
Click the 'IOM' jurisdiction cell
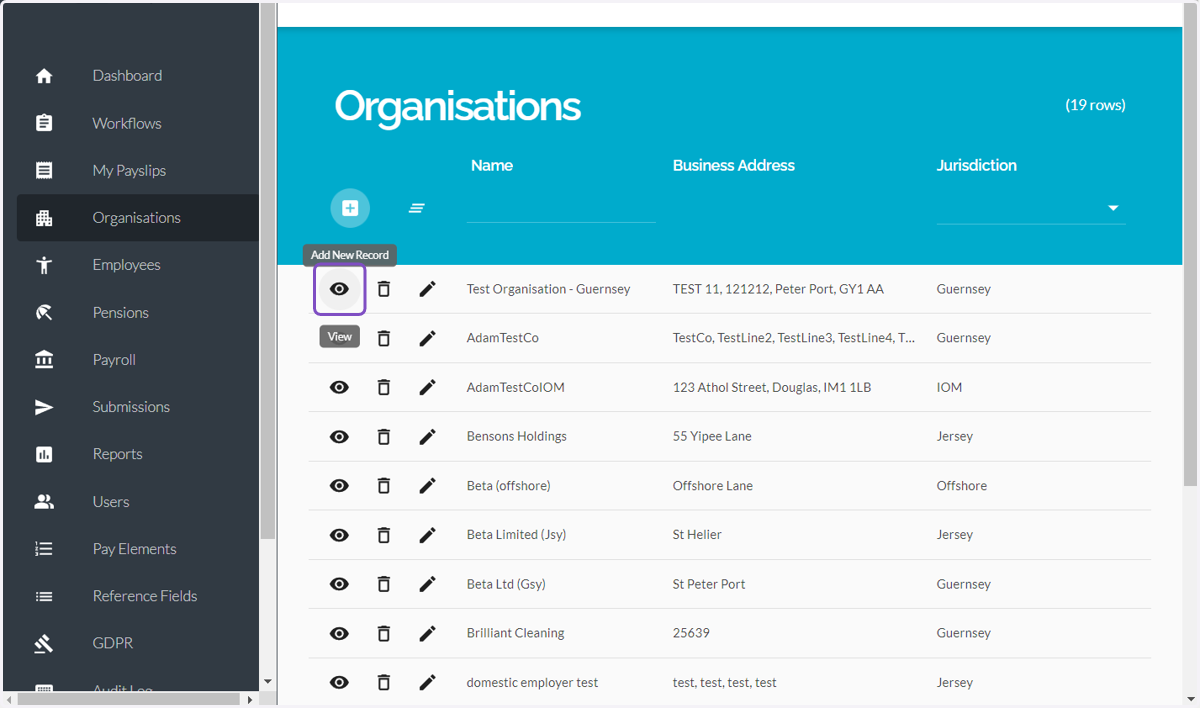(950, 387)
